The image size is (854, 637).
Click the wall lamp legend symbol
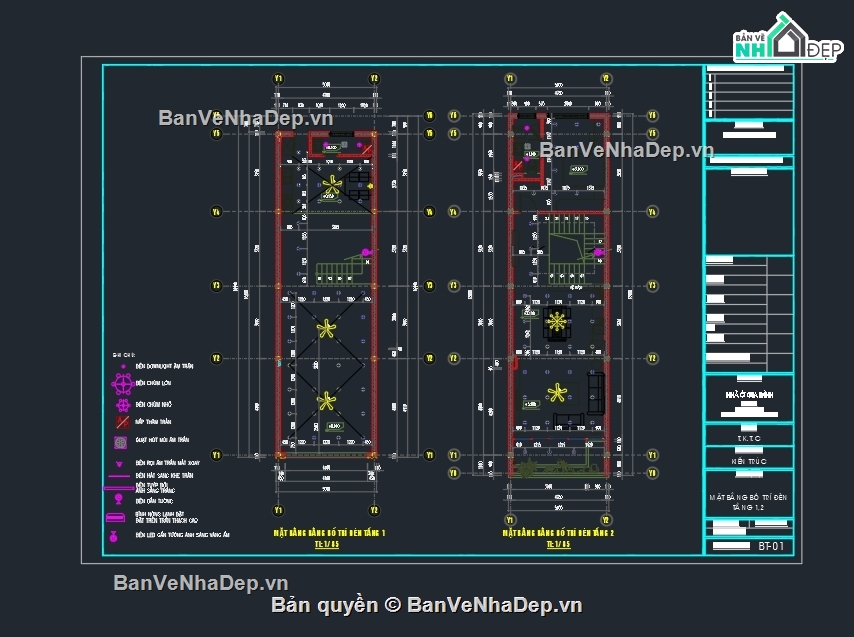pos(119,500)
